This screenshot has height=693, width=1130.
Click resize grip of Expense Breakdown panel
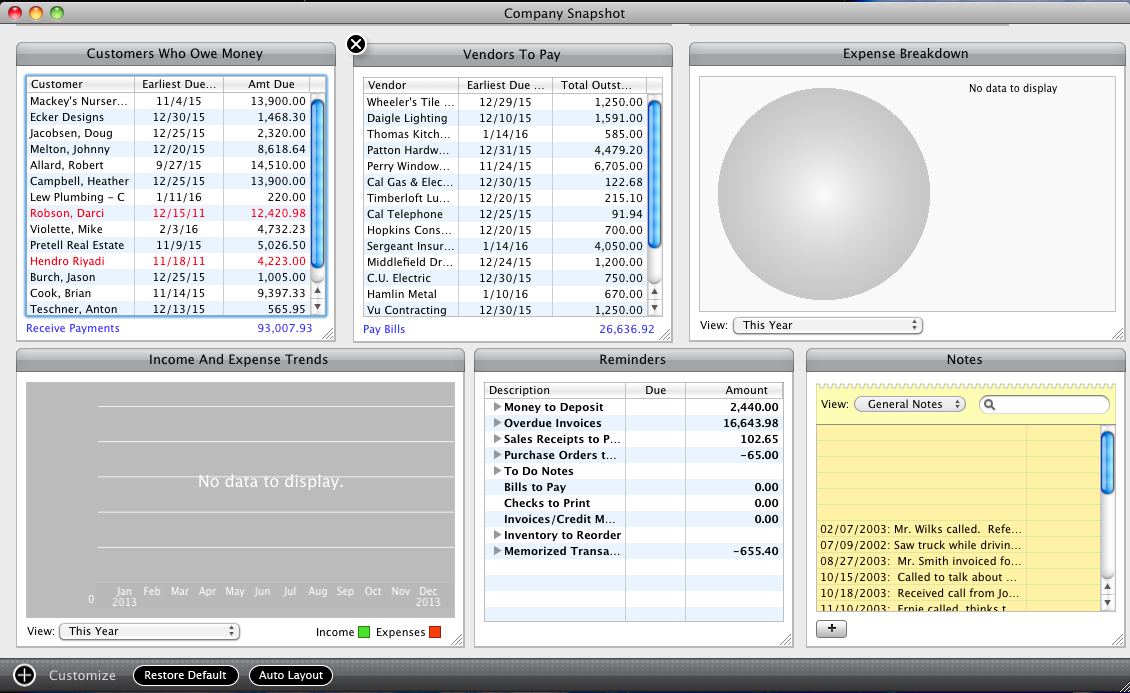coord(1117,334)
